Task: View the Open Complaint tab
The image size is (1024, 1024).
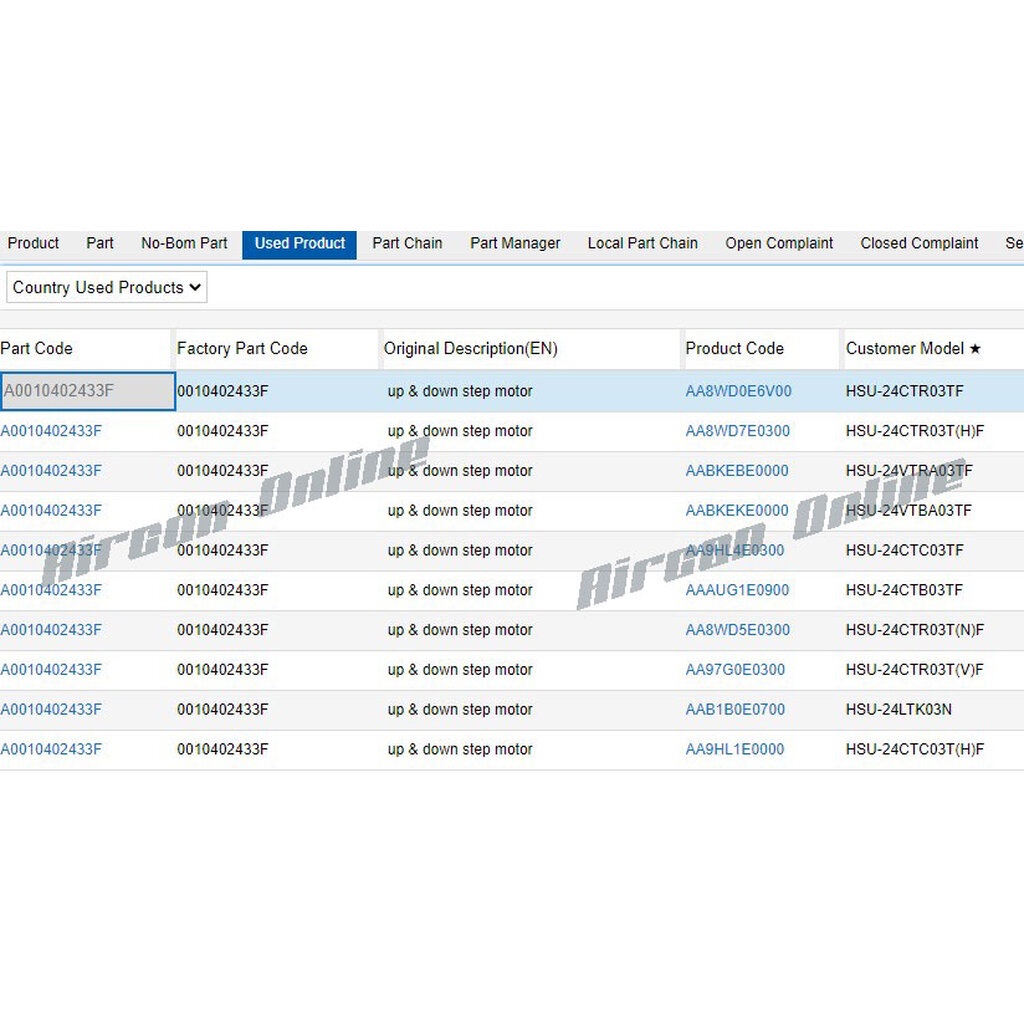Action: (779, 244)
